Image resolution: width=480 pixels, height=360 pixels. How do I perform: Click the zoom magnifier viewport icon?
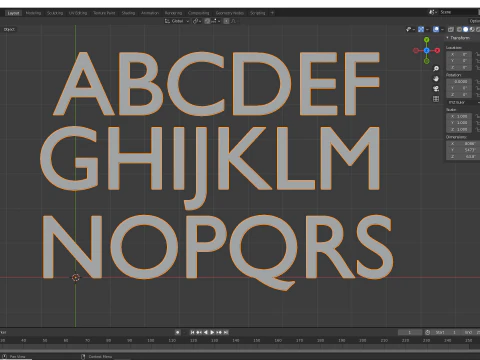[x=436, y=69]
